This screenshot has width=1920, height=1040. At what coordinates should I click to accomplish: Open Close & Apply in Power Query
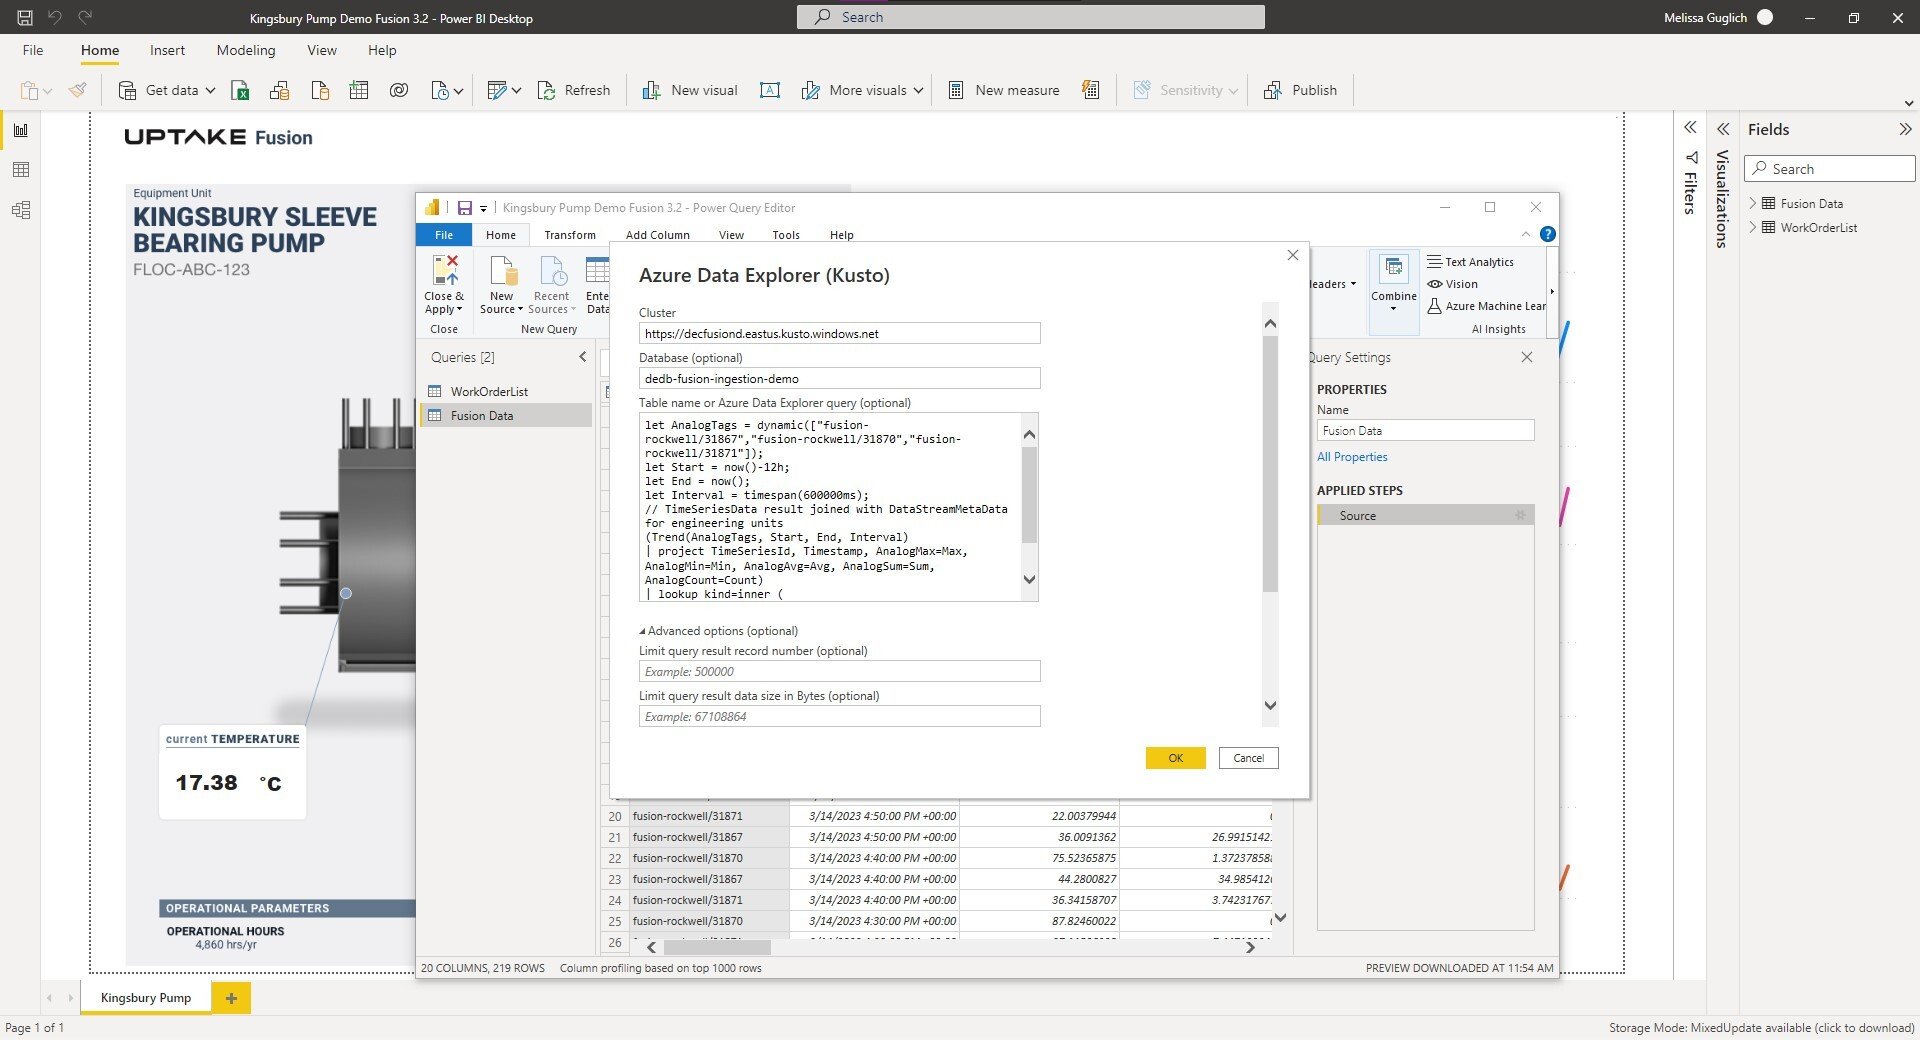[444, 284]
